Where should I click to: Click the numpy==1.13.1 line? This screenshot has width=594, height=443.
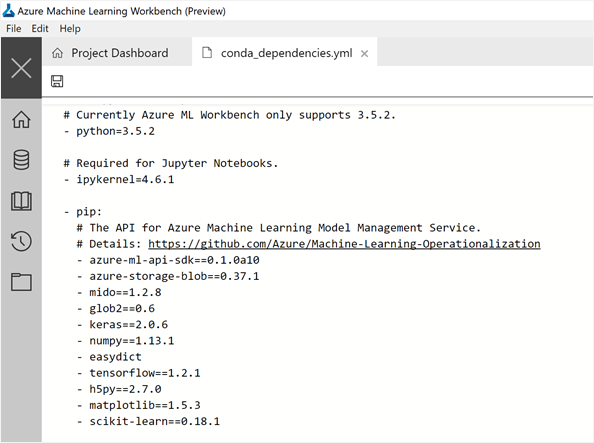(x=125, y=341)
